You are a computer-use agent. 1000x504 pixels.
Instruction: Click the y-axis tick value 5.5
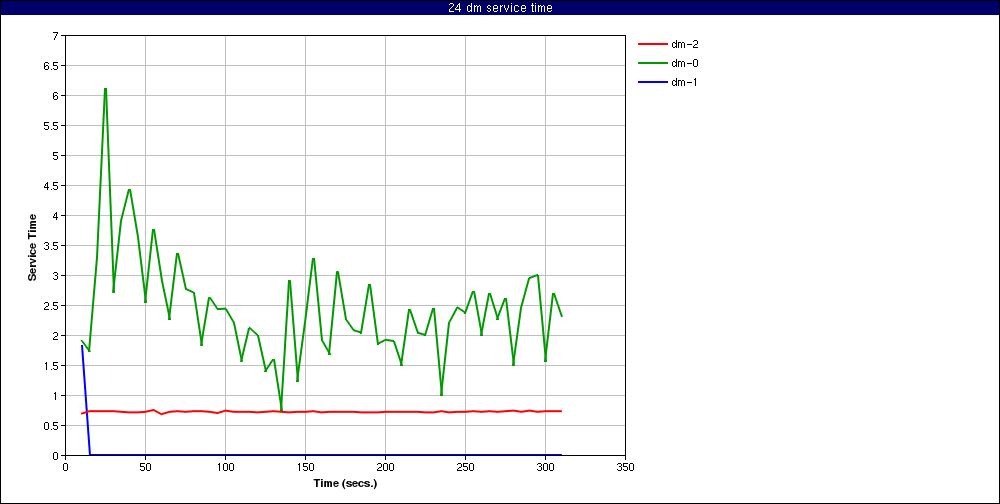tap(50, 126)
